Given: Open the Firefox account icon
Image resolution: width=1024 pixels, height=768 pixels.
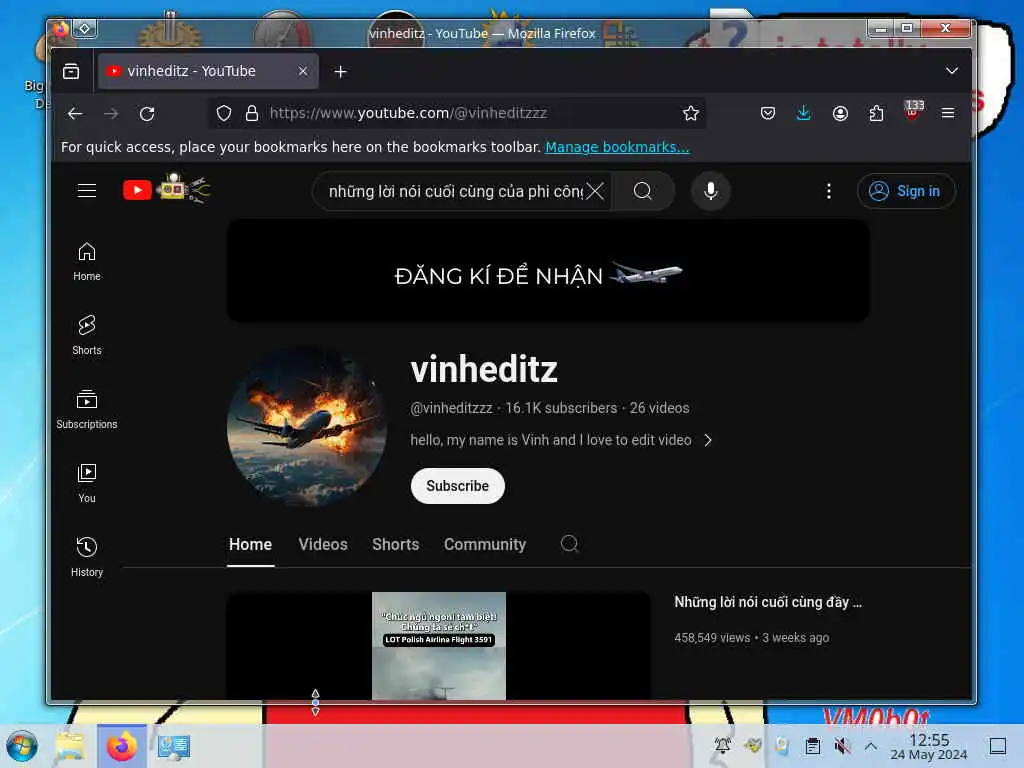Looking at the screenshot, I should tap(840, 114).
